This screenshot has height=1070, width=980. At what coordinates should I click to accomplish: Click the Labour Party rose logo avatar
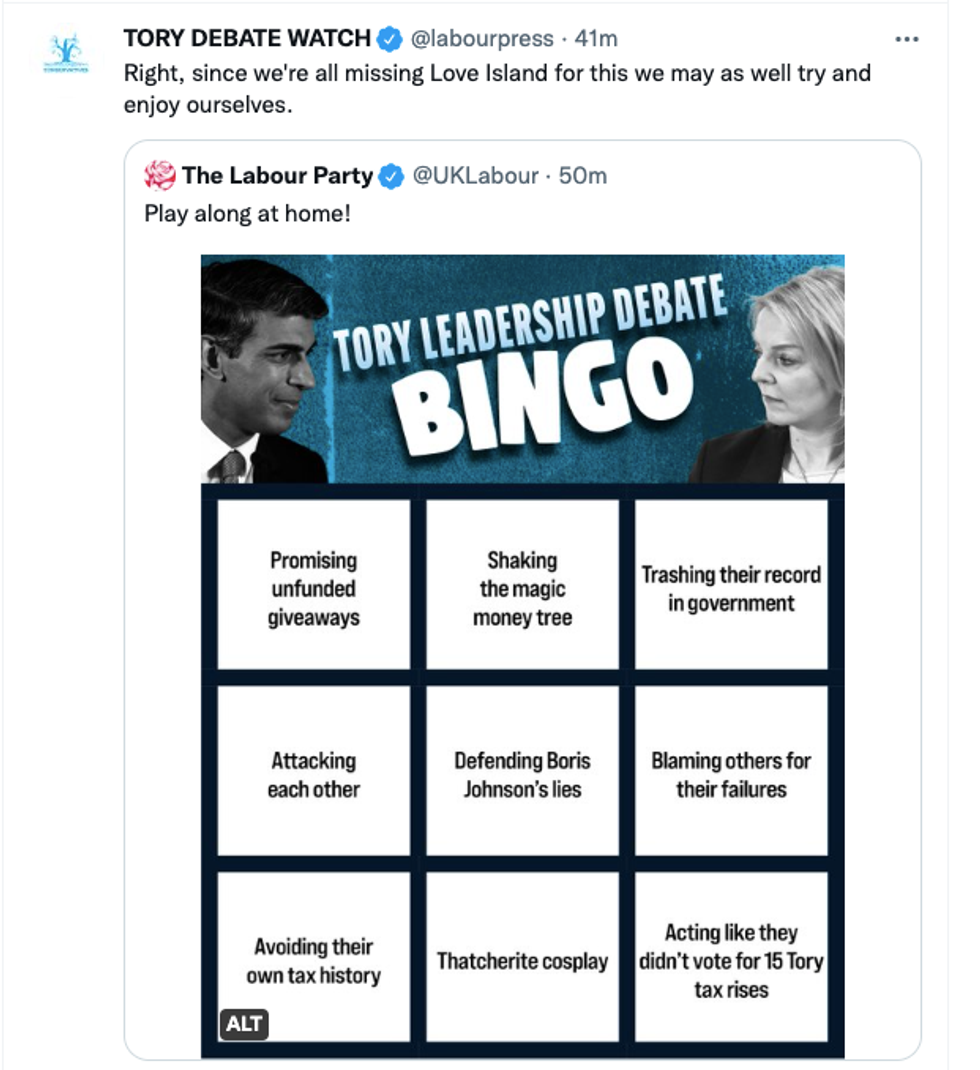(x=160, y=176)
